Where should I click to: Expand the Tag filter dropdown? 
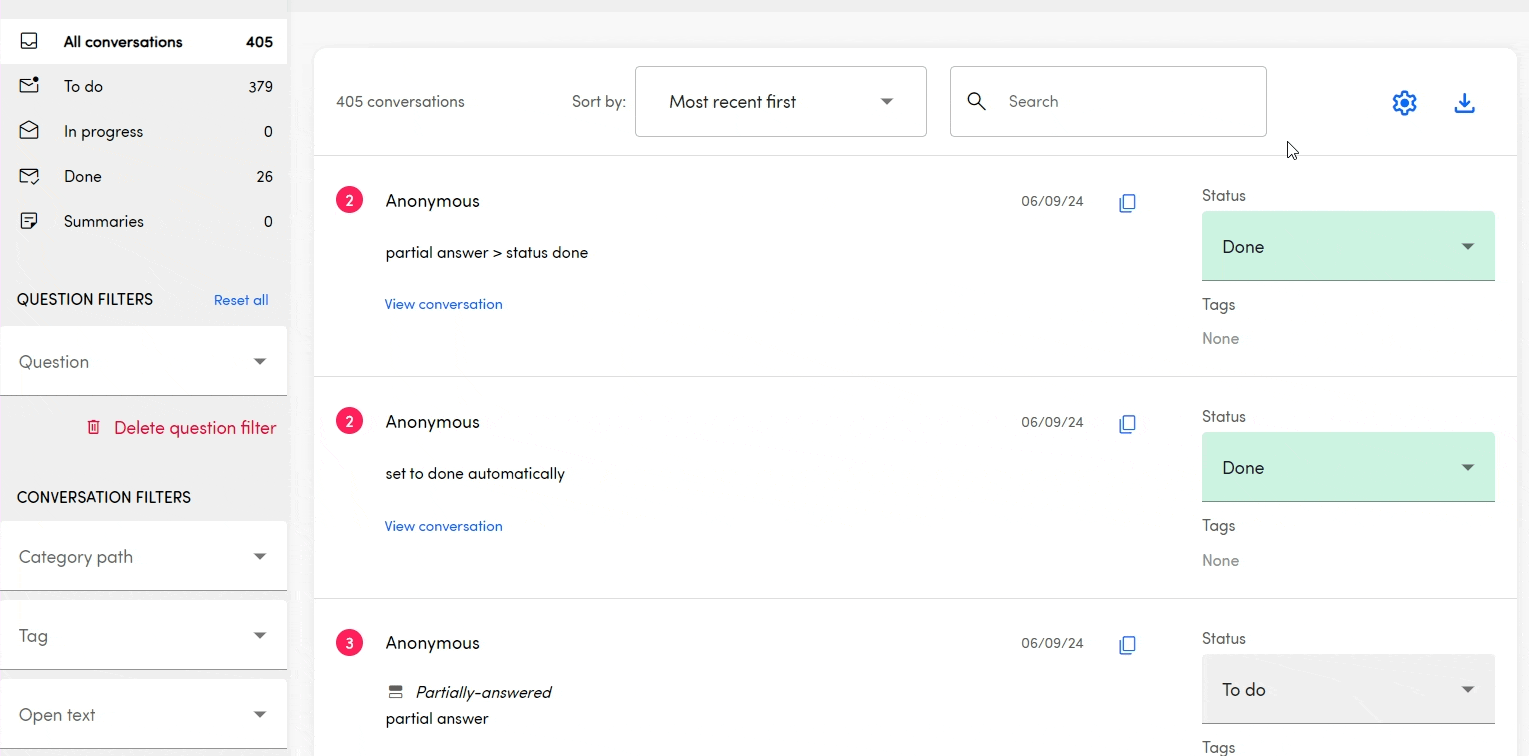pyautogui.click(x=143, y=635)
